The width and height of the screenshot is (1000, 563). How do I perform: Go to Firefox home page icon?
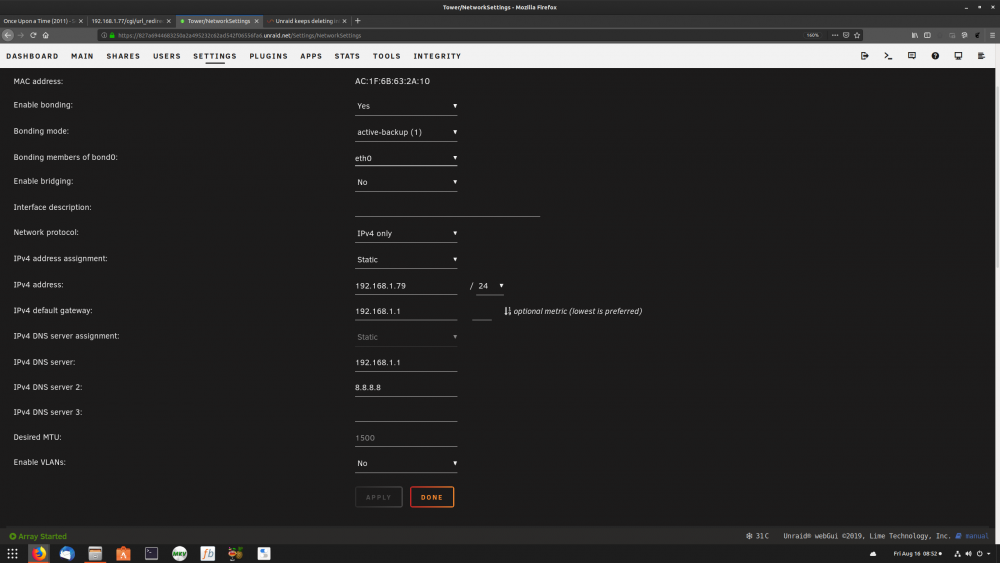tap(45, 35)
